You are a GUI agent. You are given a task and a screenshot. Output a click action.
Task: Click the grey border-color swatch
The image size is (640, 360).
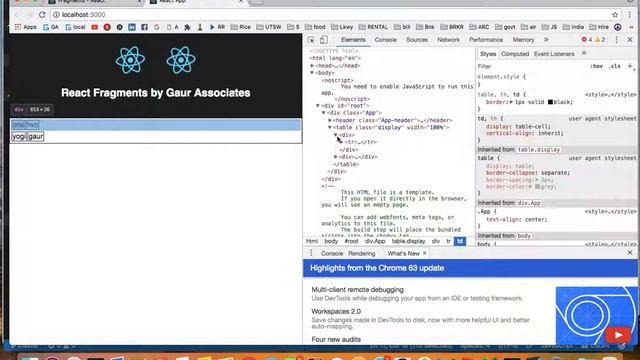tap(538, 187)
